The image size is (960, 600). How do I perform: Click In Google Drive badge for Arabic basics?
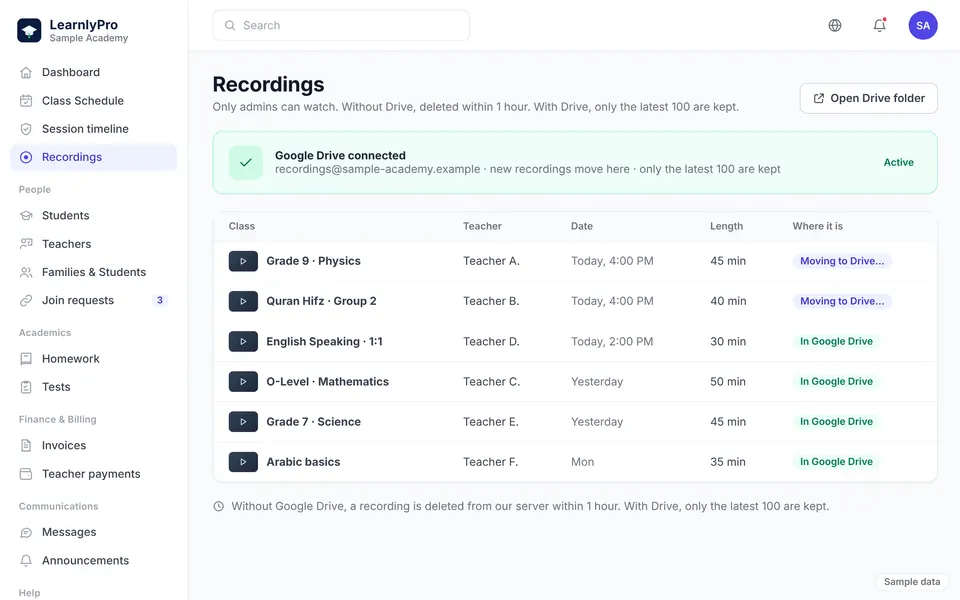pyautogui.click(x=836, y=462)
